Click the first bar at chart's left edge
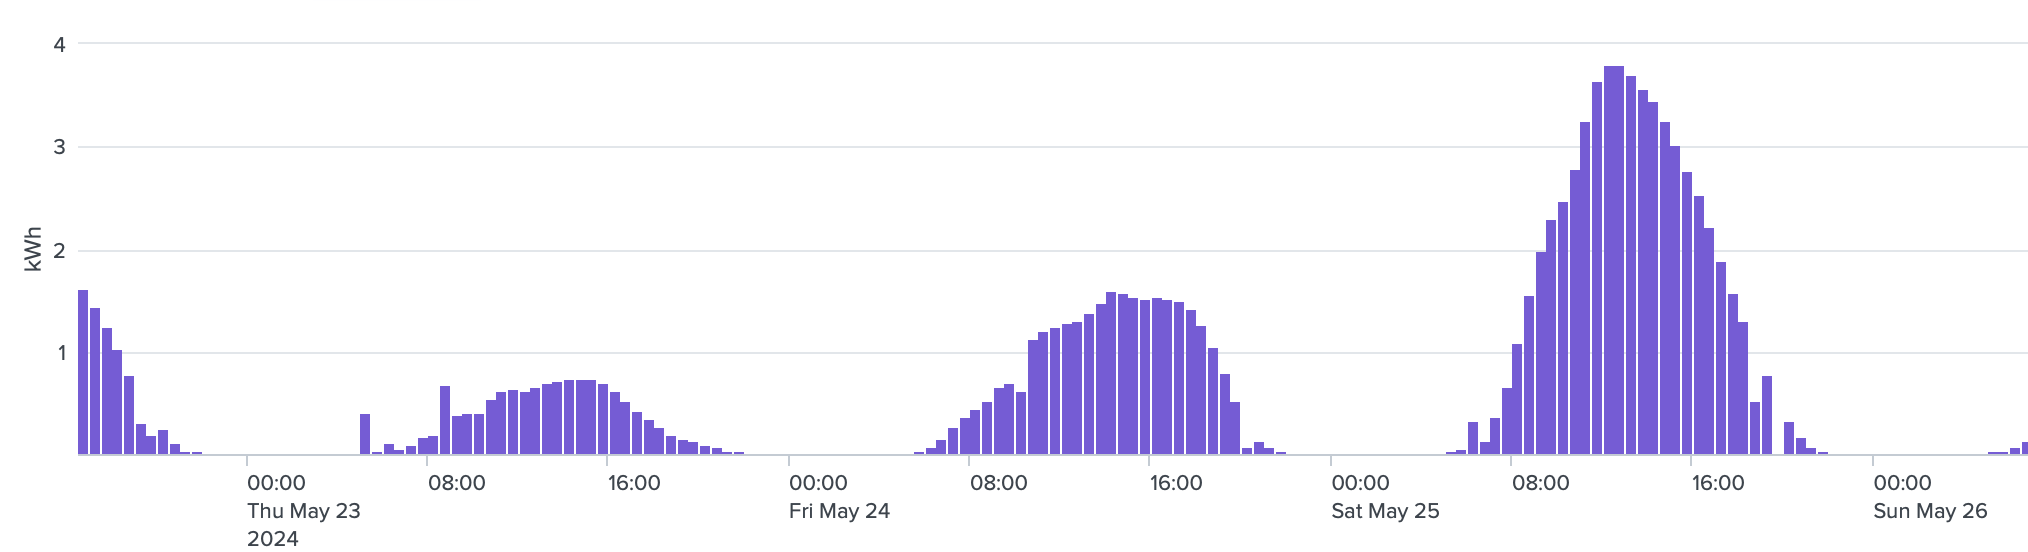Viewport: 2028px width, 552px height. pyautogui.click(x=83, y=372)
